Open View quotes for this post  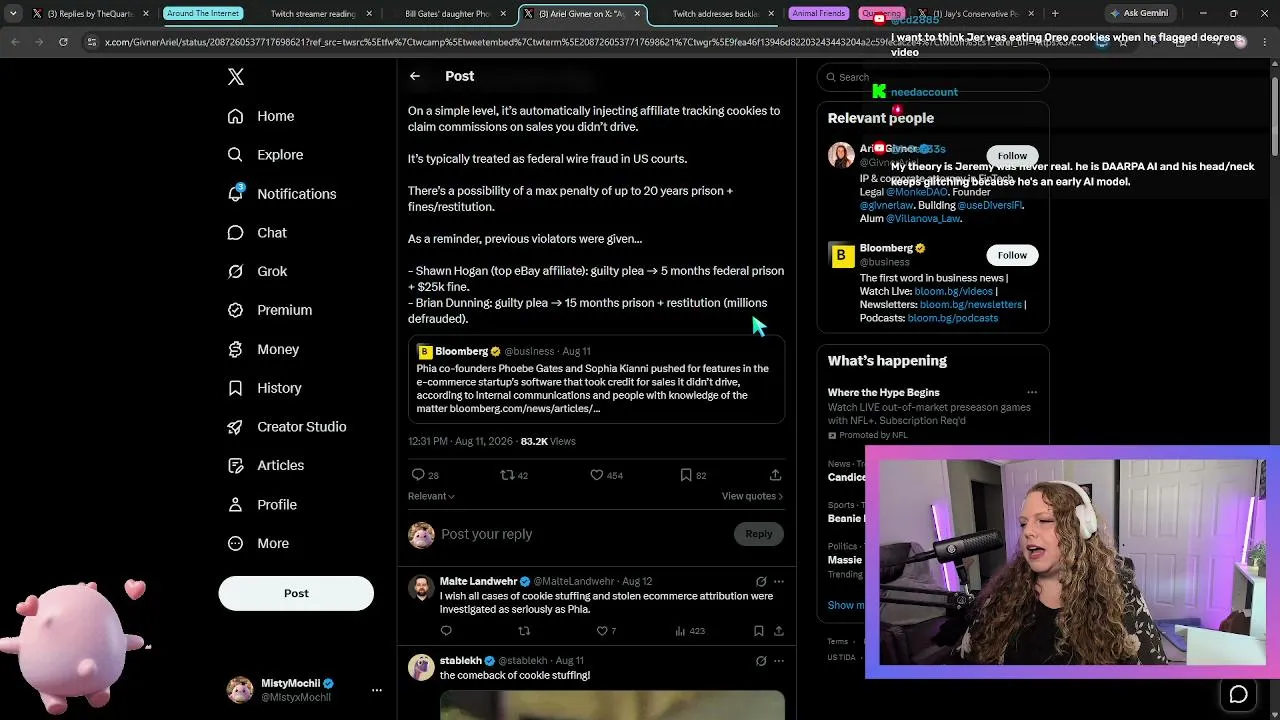752,496
